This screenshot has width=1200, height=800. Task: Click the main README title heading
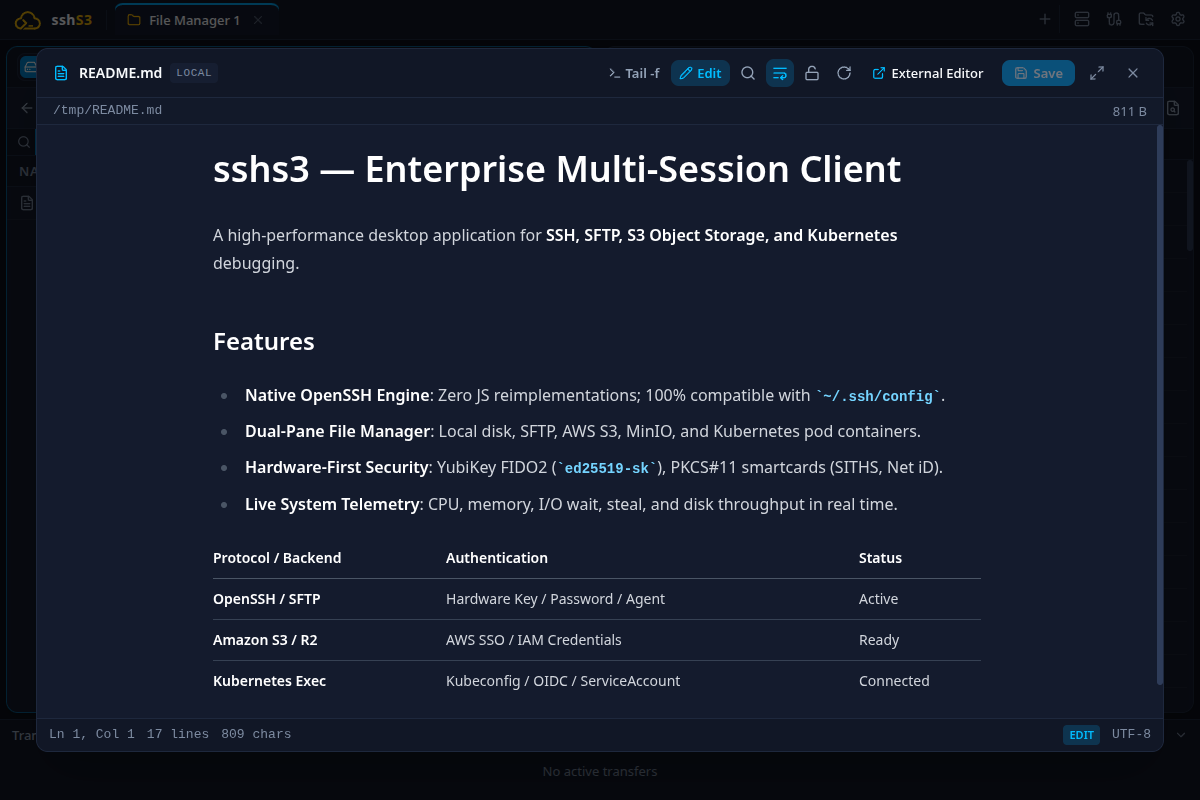557,169
